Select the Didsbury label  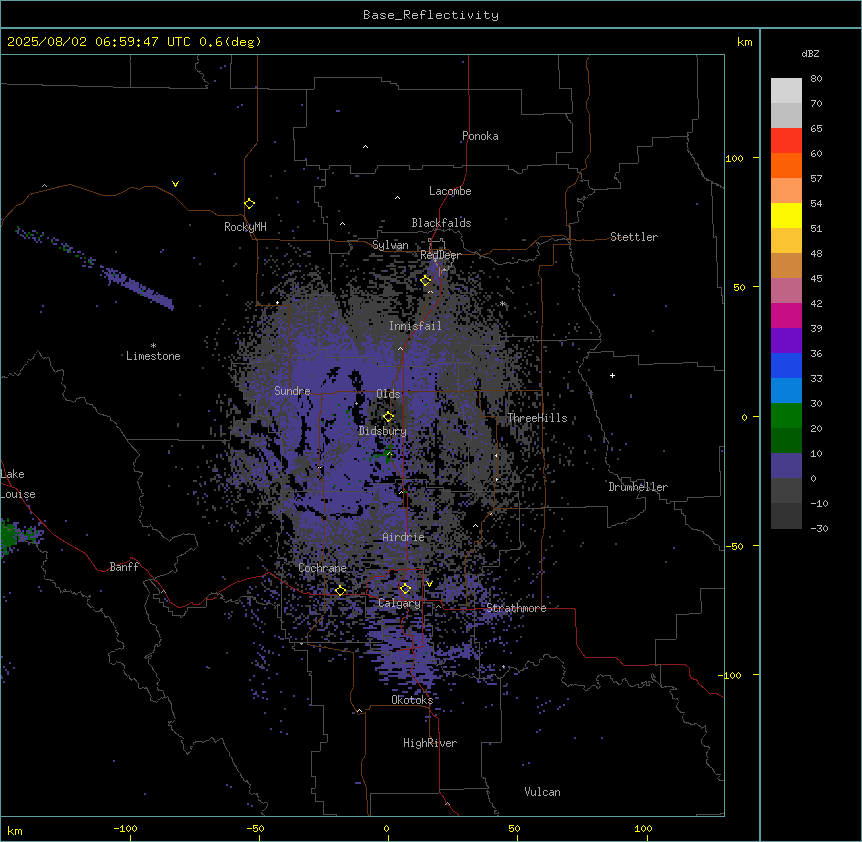383,431
